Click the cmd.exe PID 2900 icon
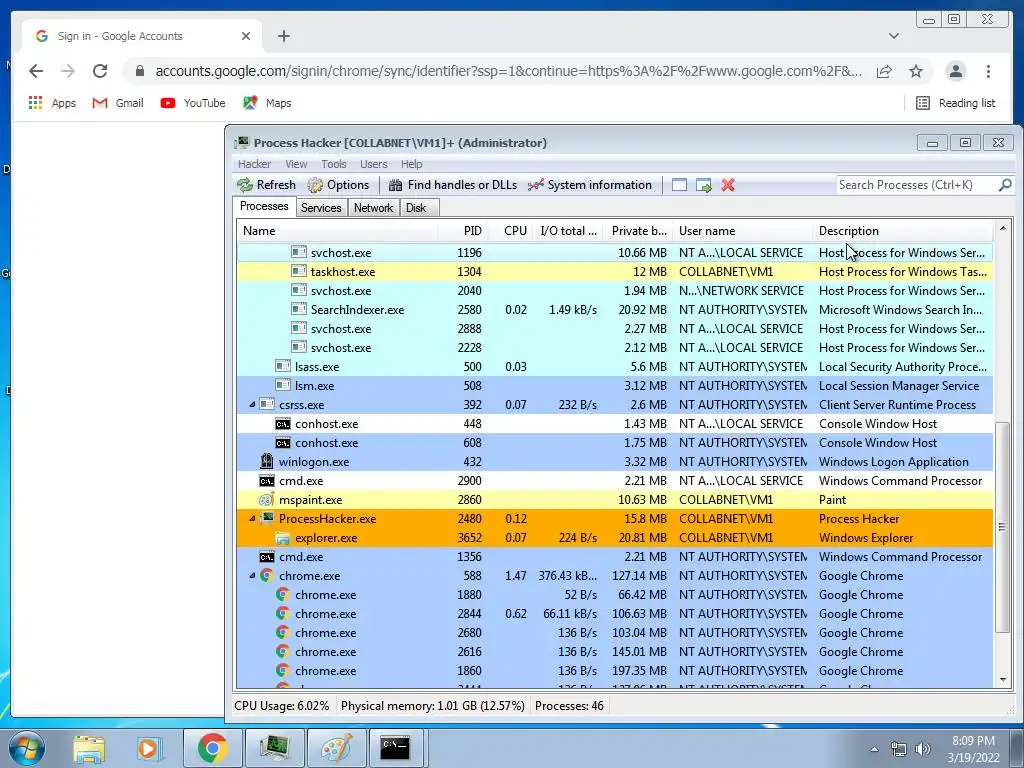This screenshot has width=1024, height=768. point(266,481)
